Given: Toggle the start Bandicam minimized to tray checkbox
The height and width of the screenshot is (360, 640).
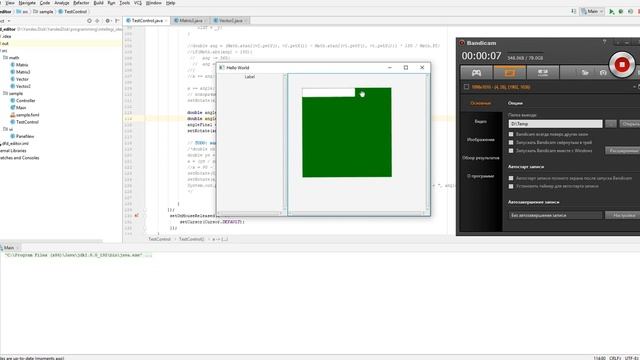Looking at the screenshot, I should tap(511, 142).
